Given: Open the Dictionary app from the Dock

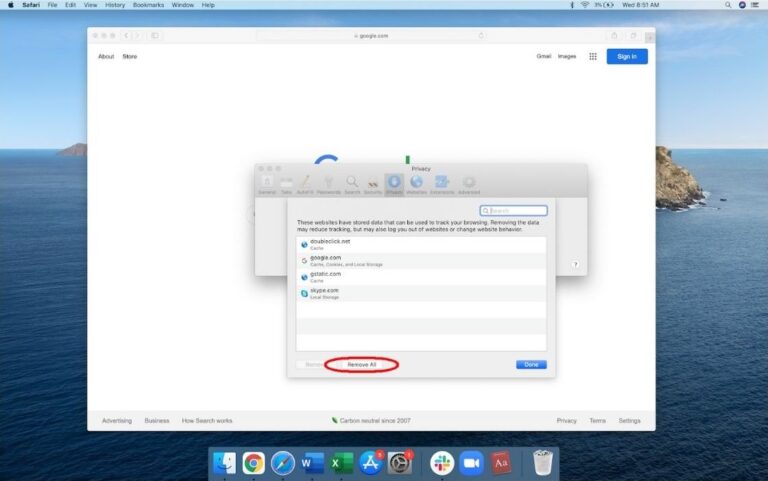Looking at the screenshot, I should [x=500, y=462].
